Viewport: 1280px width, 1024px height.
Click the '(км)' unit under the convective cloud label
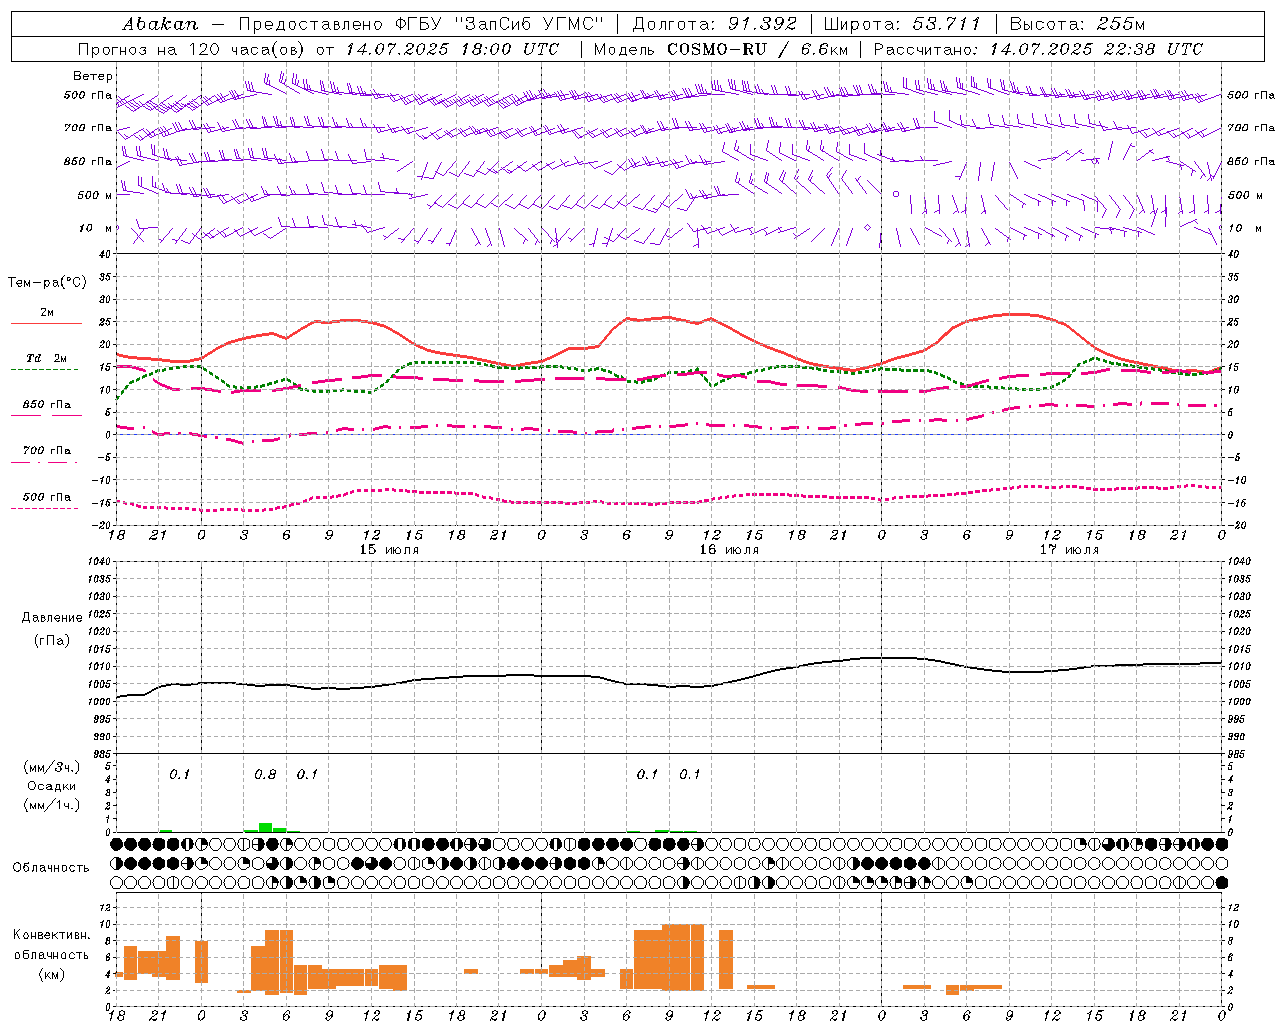(x=52, y=974)
